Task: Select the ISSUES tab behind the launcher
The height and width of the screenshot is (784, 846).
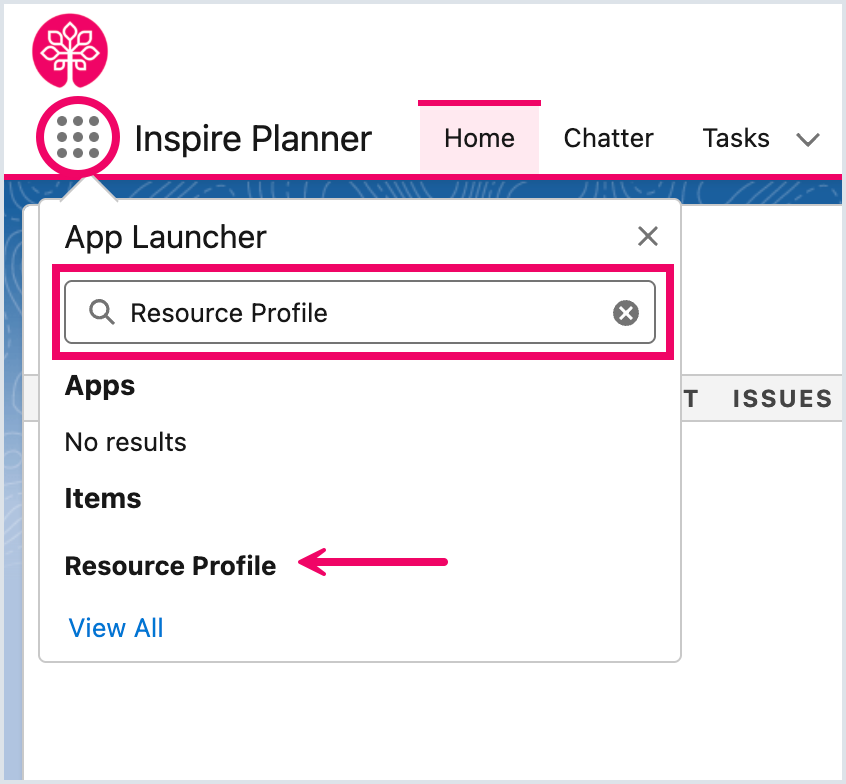Action: (x=782, y=399)
